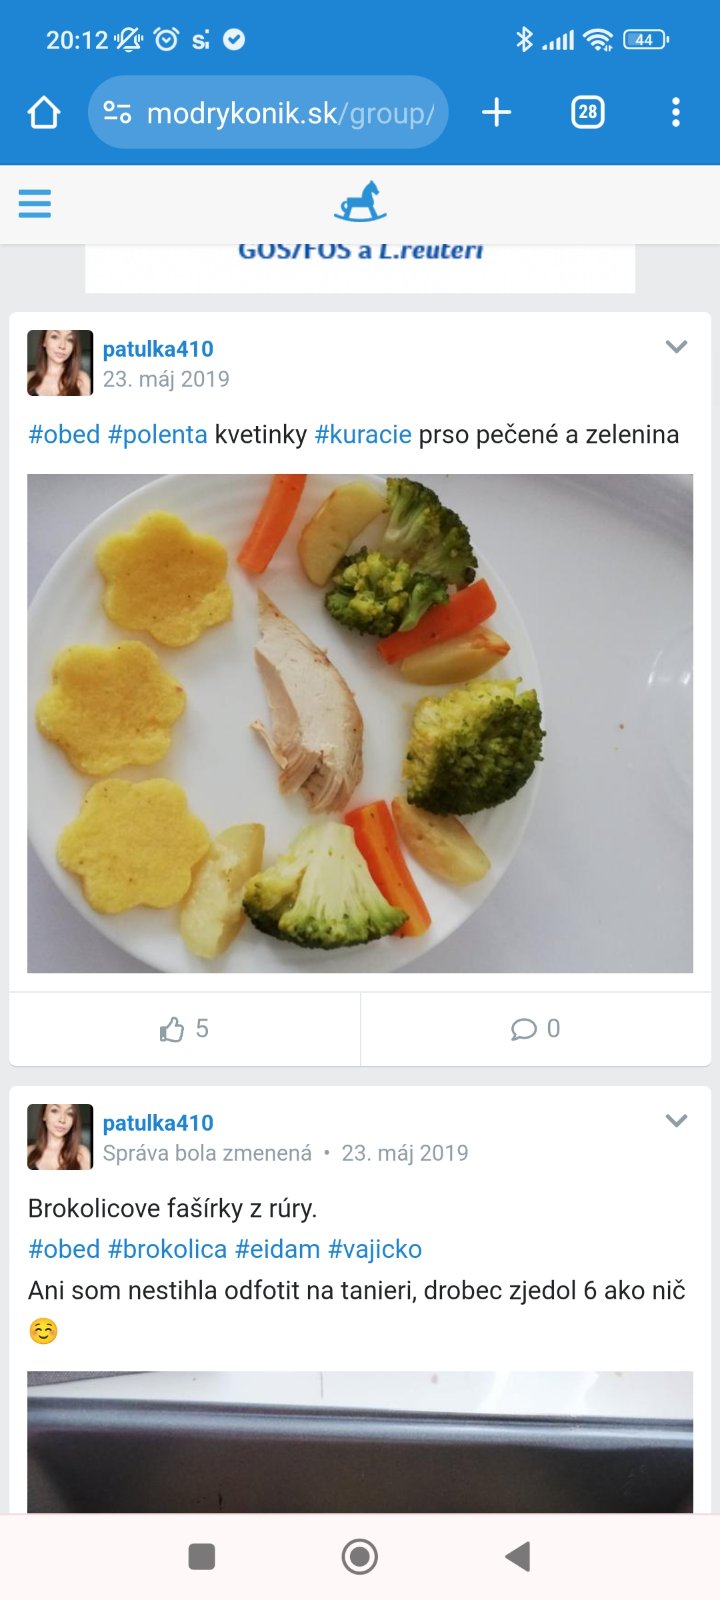The image size is (720, 1600).
Task: Open the tab switcher showing 28 tabs
Action: [x=587, y=113]
